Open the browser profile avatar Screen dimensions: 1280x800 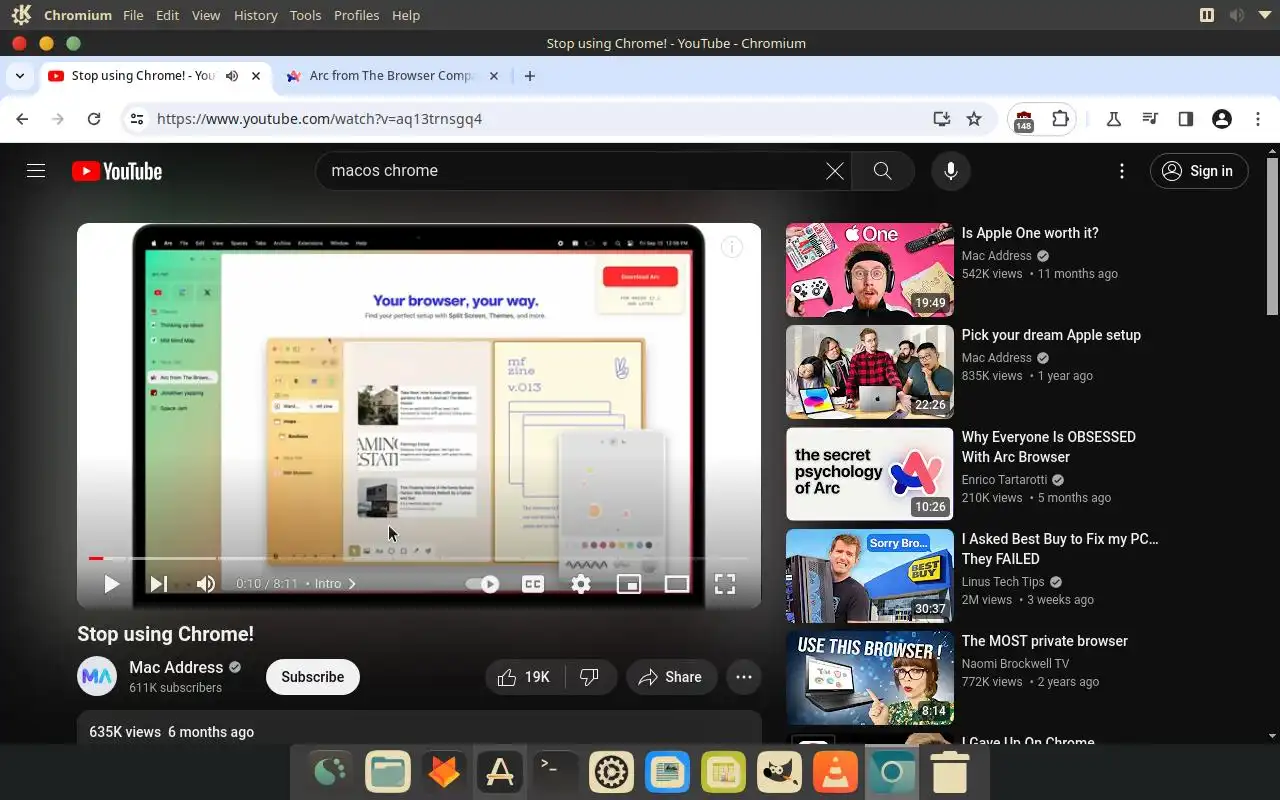1221,119
